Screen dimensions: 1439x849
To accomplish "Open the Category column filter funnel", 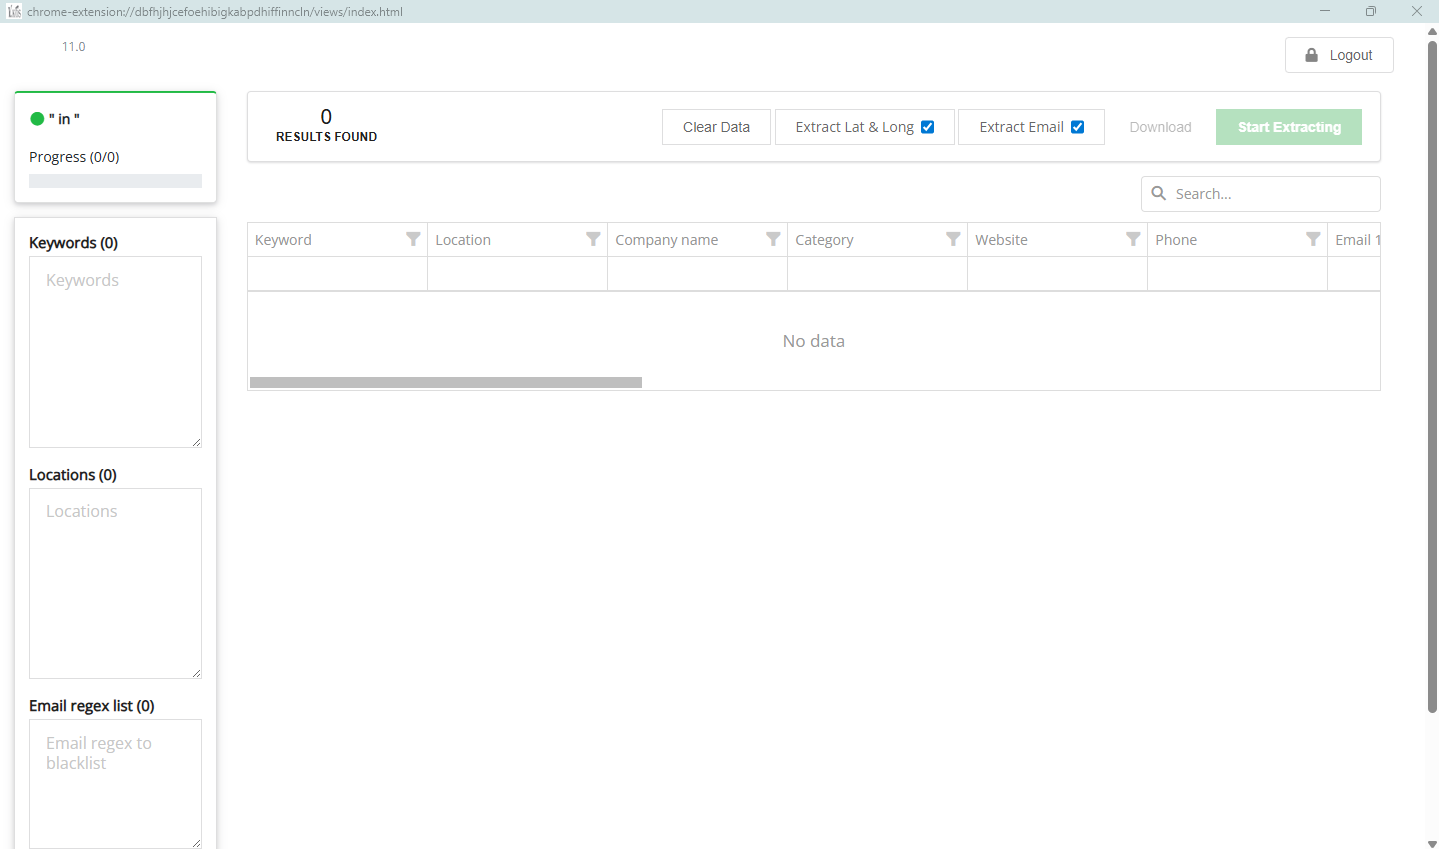I will click(953, 239).
